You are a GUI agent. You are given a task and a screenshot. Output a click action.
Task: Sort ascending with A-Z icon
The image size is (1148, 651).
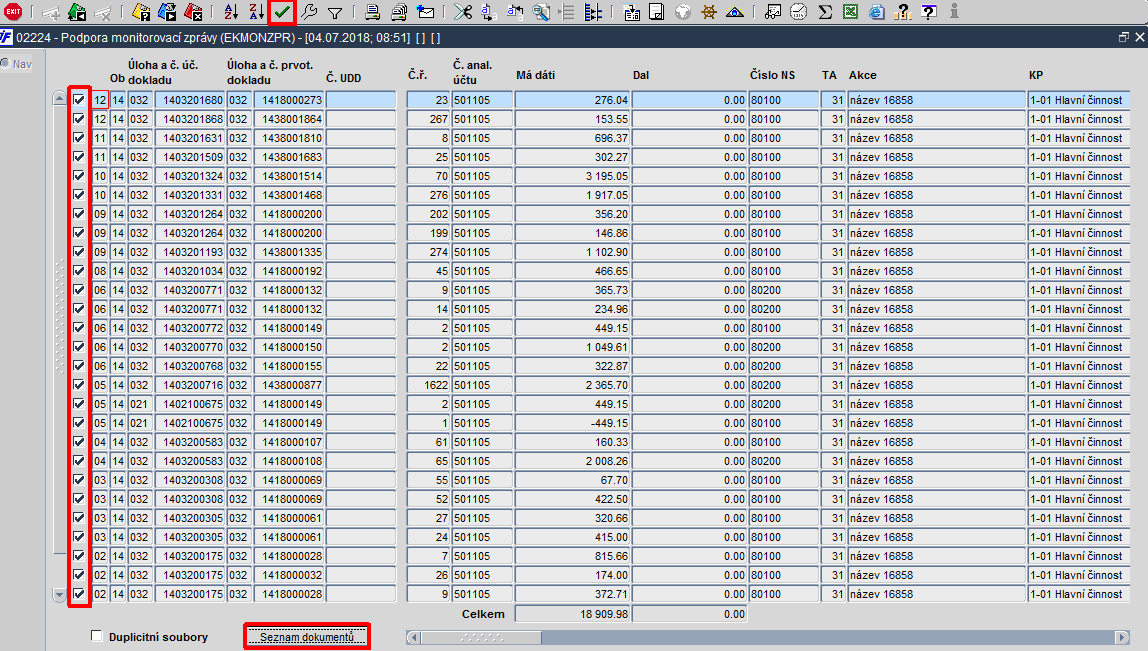pos(231,12)
